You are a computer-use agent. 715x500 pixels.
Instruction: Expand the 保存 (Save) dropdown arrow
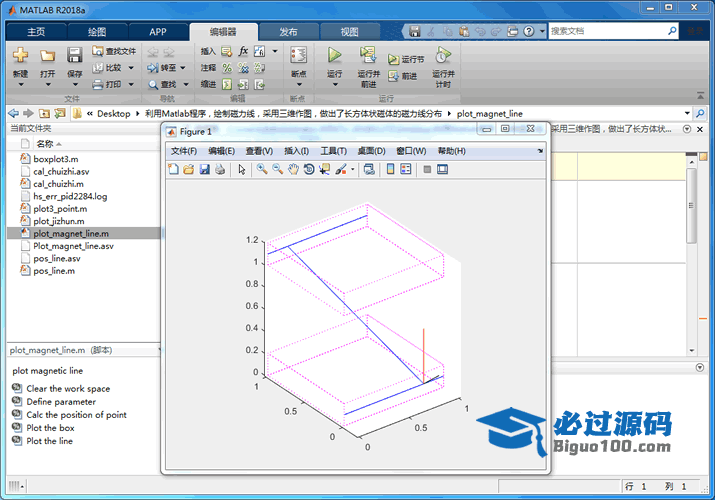tap(75, 84)
